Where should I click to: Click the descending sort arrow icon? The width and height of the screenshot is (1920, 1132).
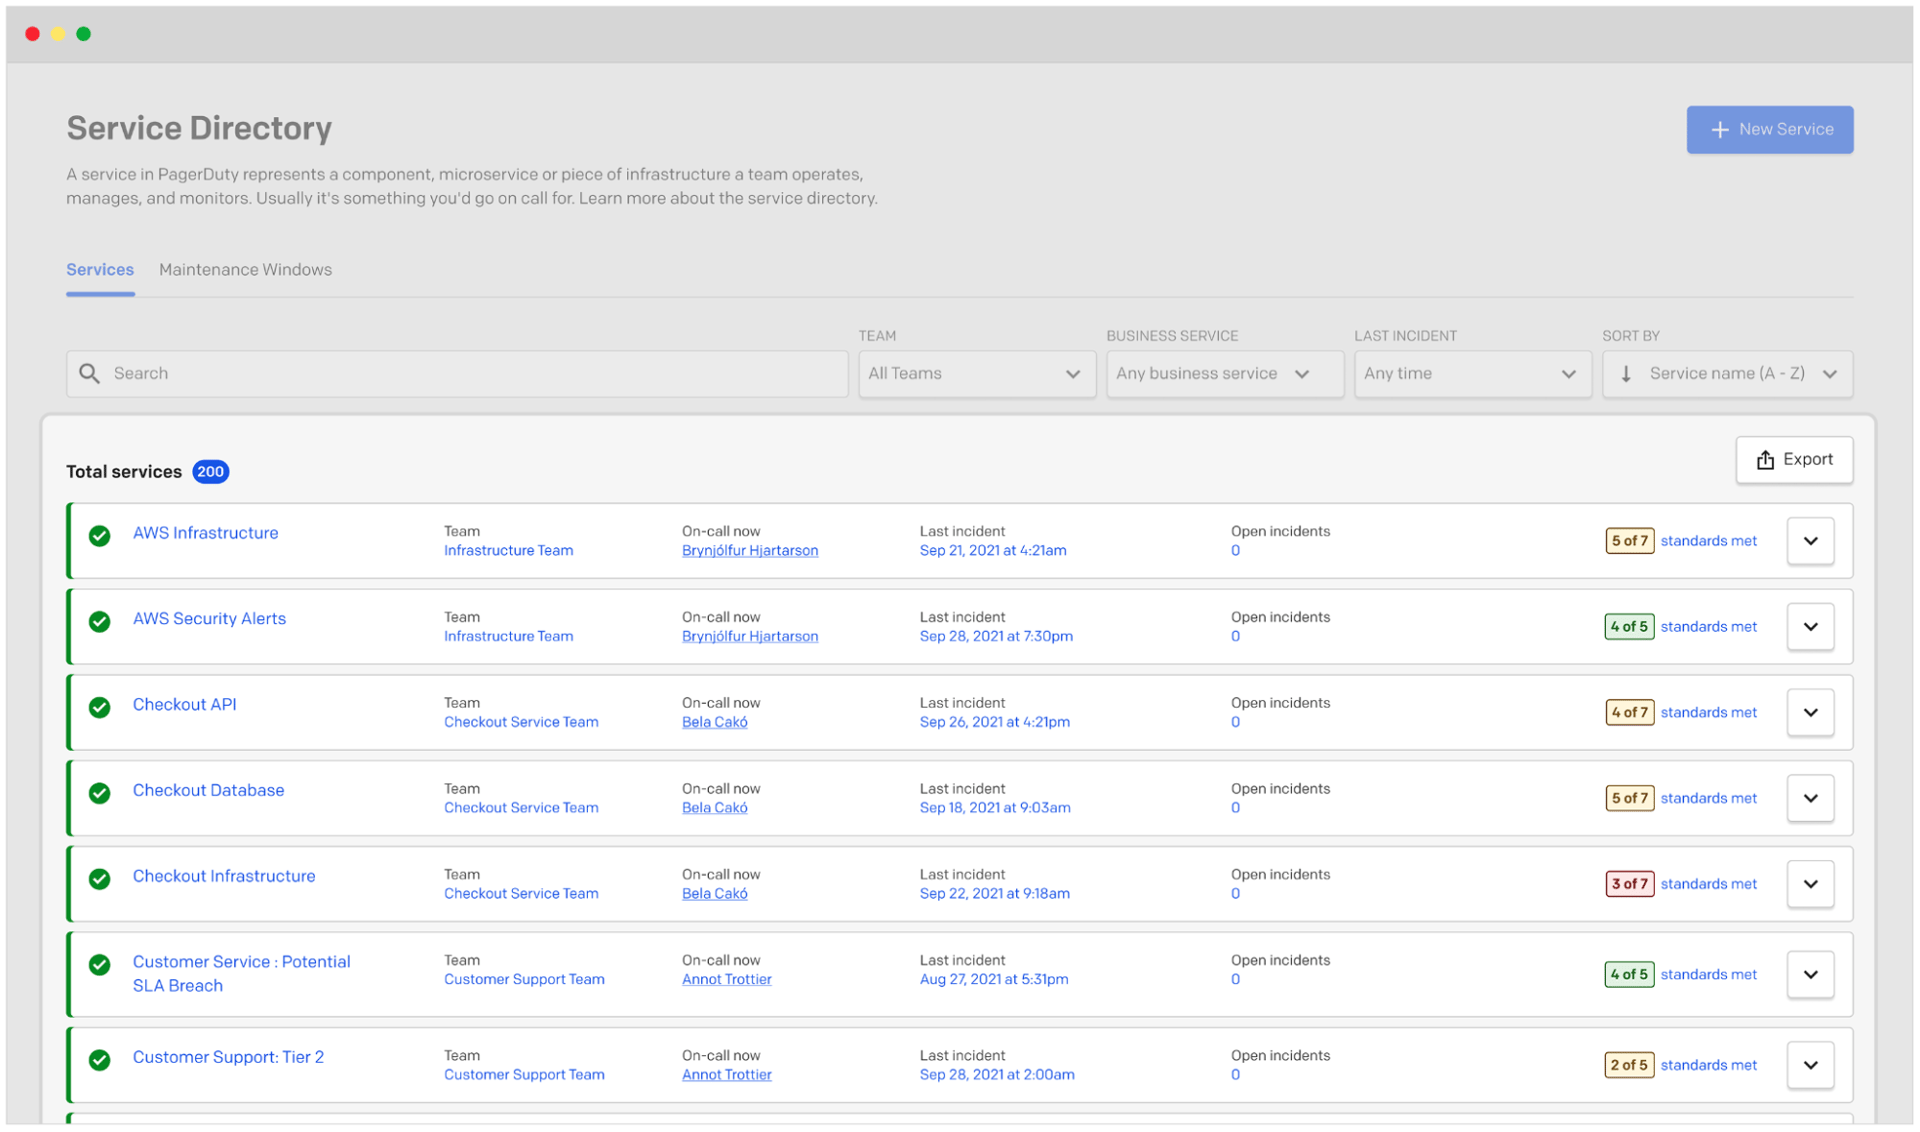[x=1625, y=373]
